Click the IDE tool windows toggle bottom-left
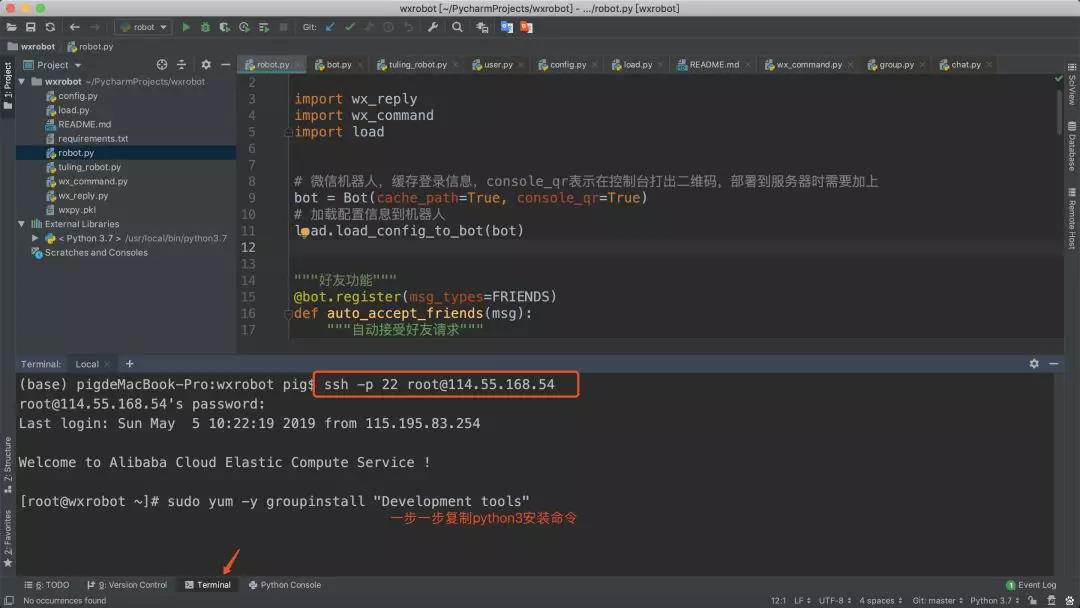The width and height of the screenshot is (1080, 608). 8,600
